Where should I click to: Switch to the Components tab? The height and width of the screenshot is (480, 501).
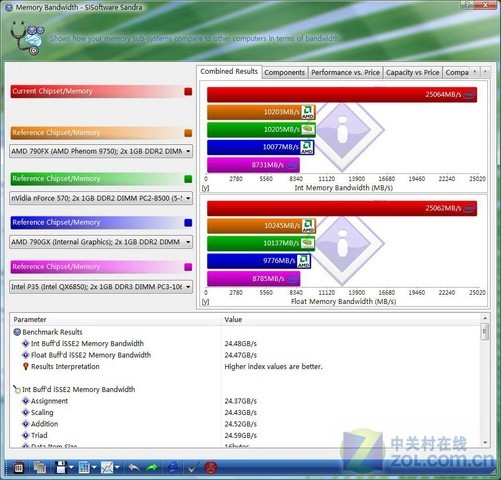284,72
